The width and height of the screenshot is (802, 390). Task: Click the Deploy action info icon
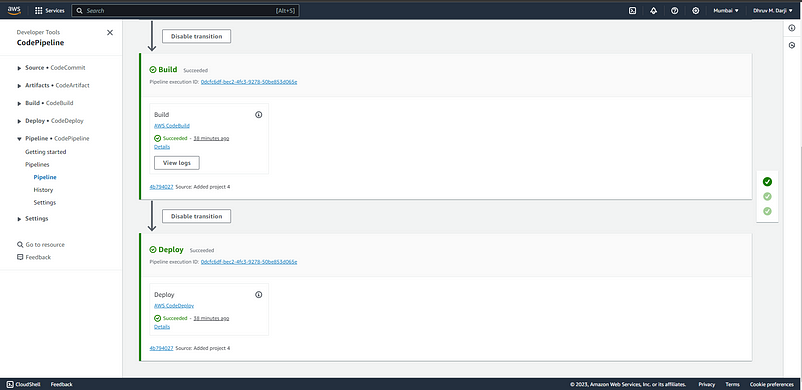[x=258, y=295]
